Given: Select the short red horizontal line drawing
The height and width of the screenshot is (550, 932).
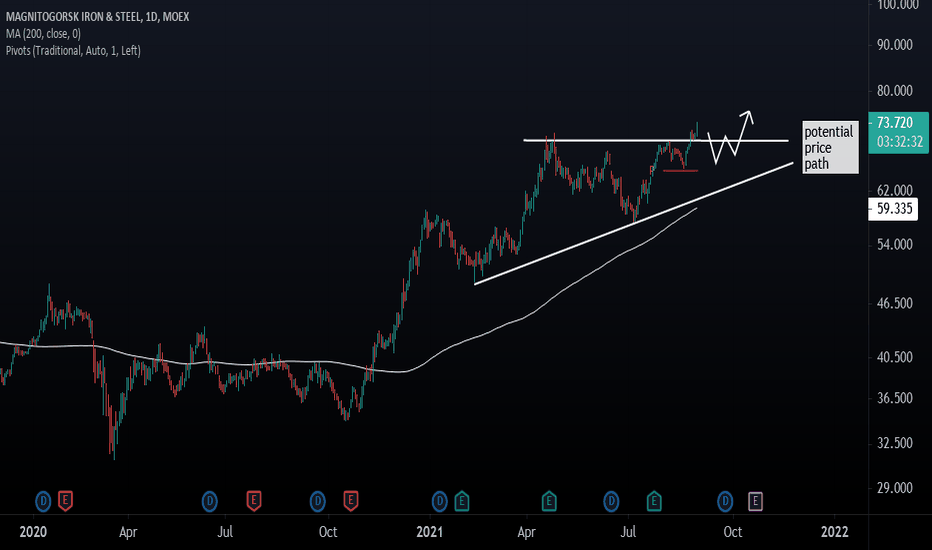Looking at the screenshot, I should [x=681, y=171].
